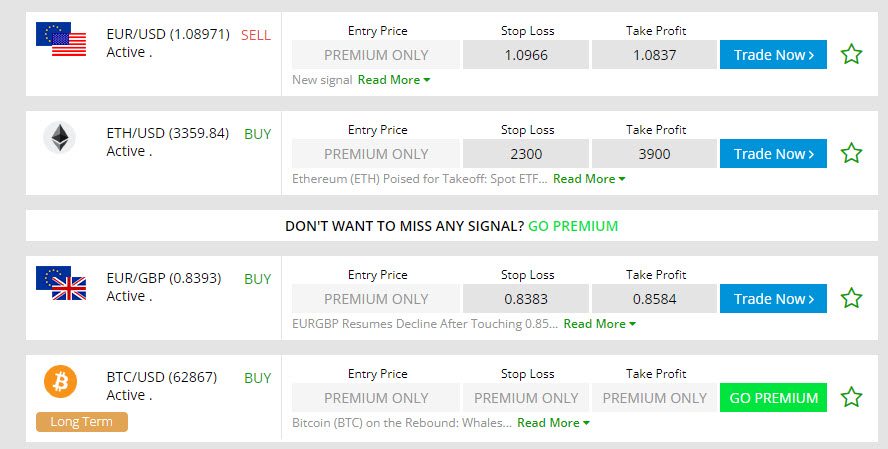Screen dimensions: 888x449
Task: Click the ETH/USD Take Profit value 3900
Action: [654, 154]
